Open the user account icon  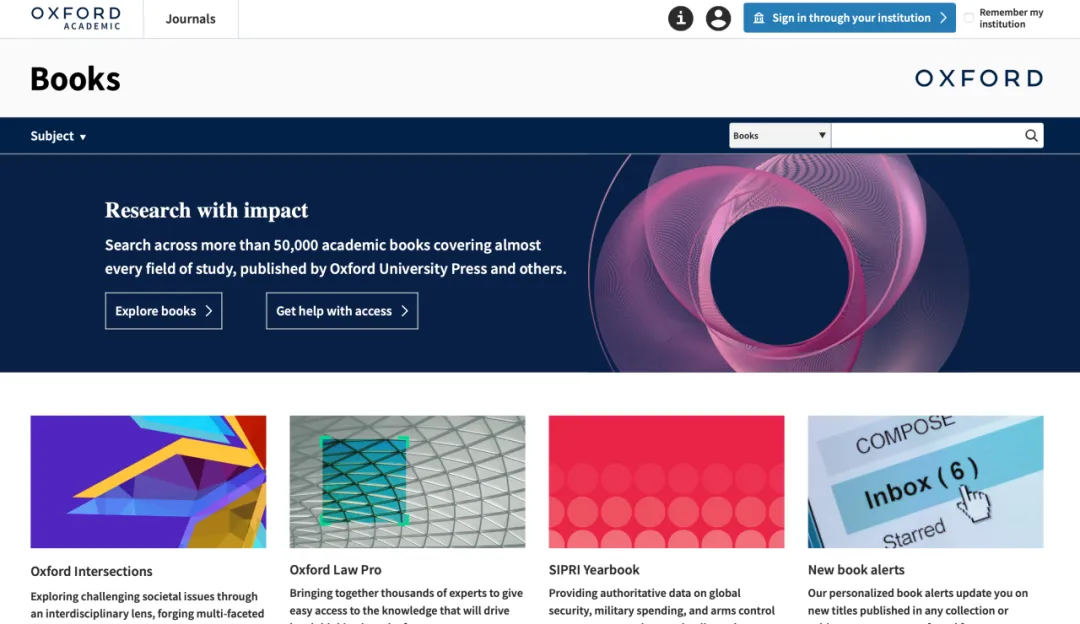pyautogui.click(x=718, y=19)
